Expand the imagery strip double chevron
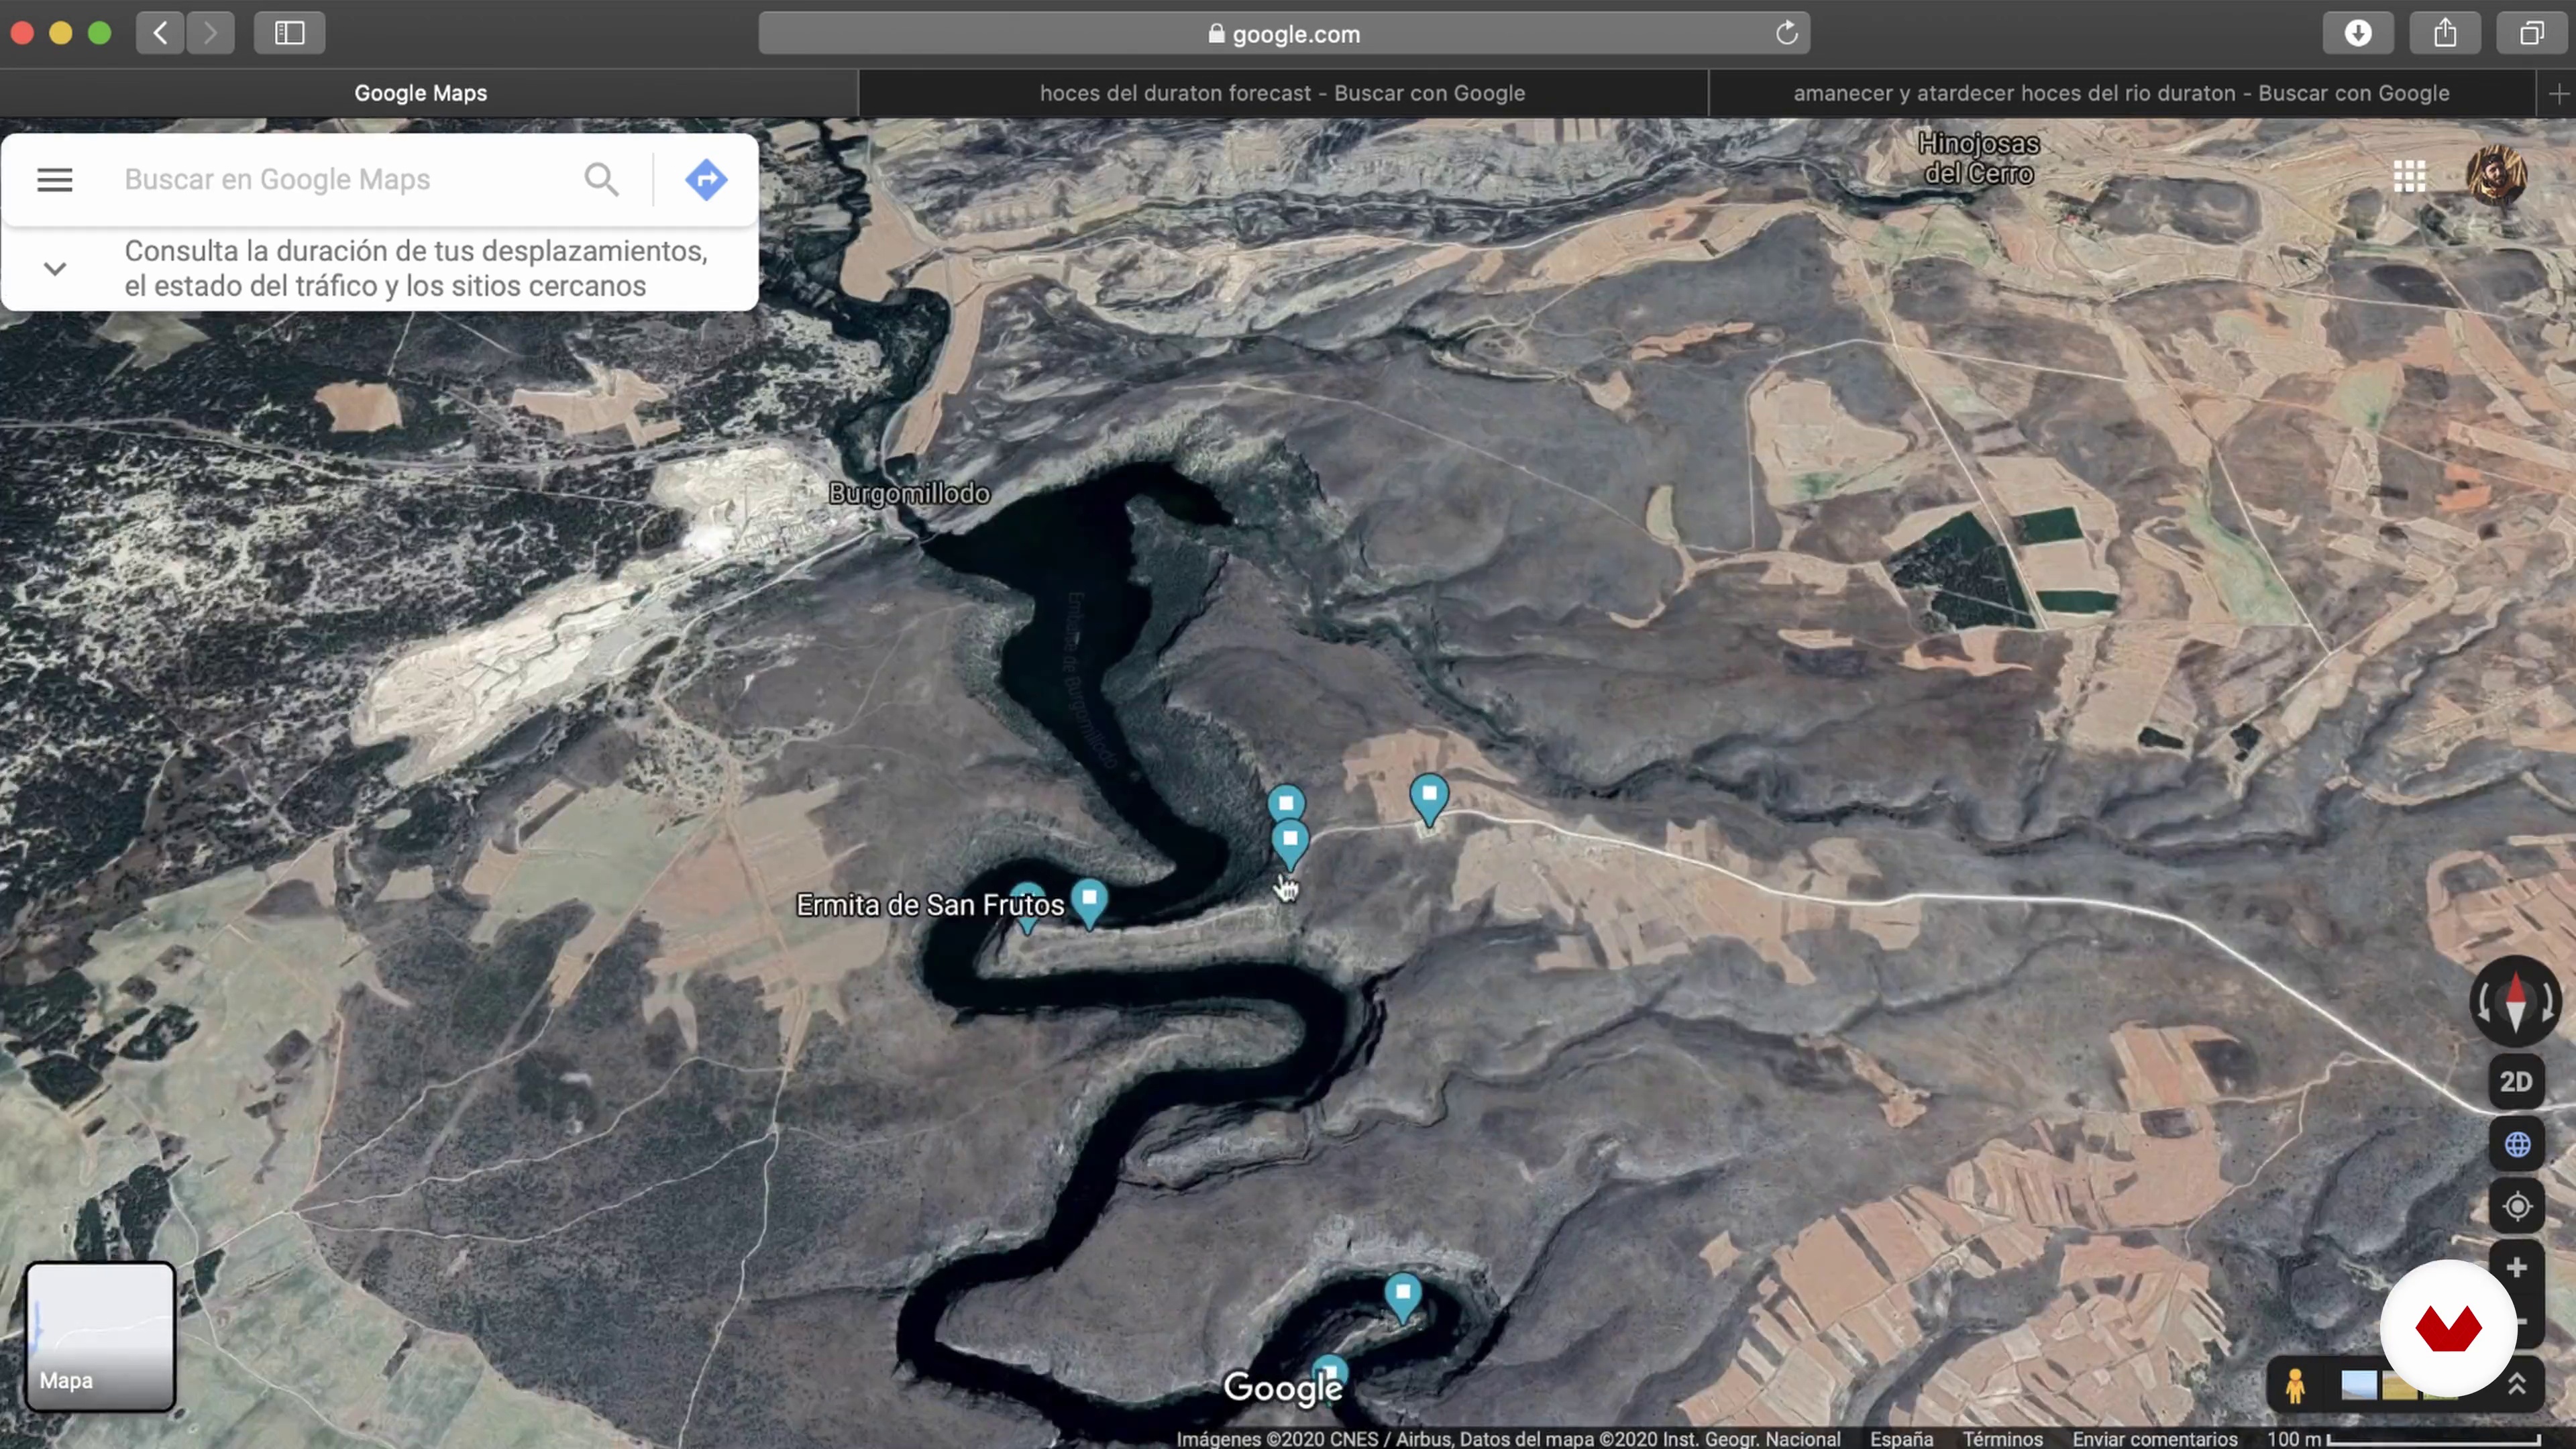Screen dimensions: 2576x1449 2517,1385
